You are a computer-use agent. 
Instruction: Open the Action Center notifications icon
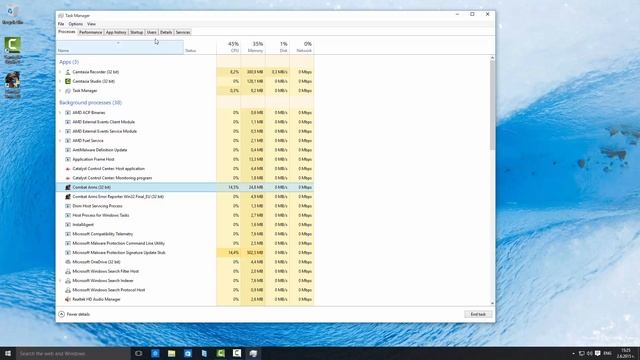click(598, 353)
